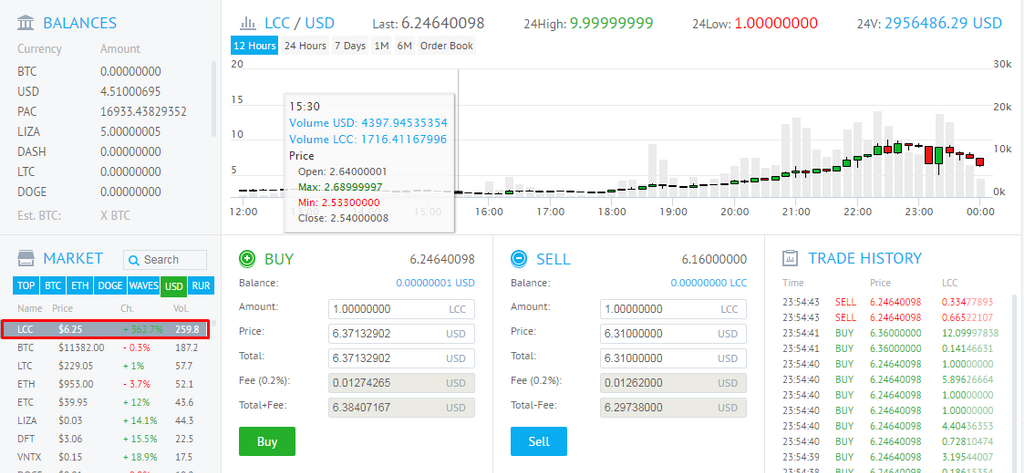This screenshot has height=473, width=1024.
Task: Click the blue Sell button
Action: 539,442
